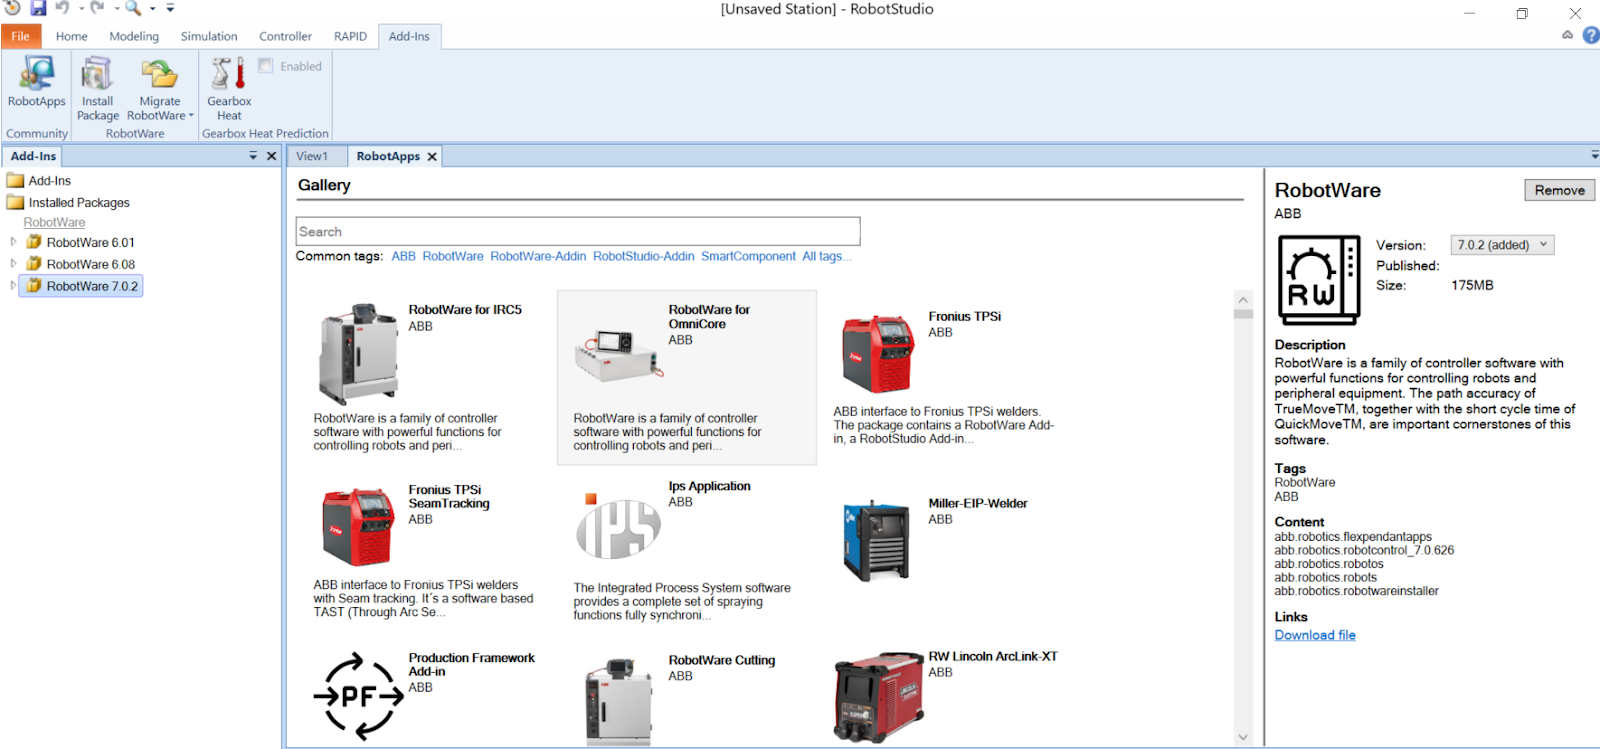The image size is (1600, 749).
Task: Expand the RobotWare 6.08 tree node
Action: [x=13, y=264]
